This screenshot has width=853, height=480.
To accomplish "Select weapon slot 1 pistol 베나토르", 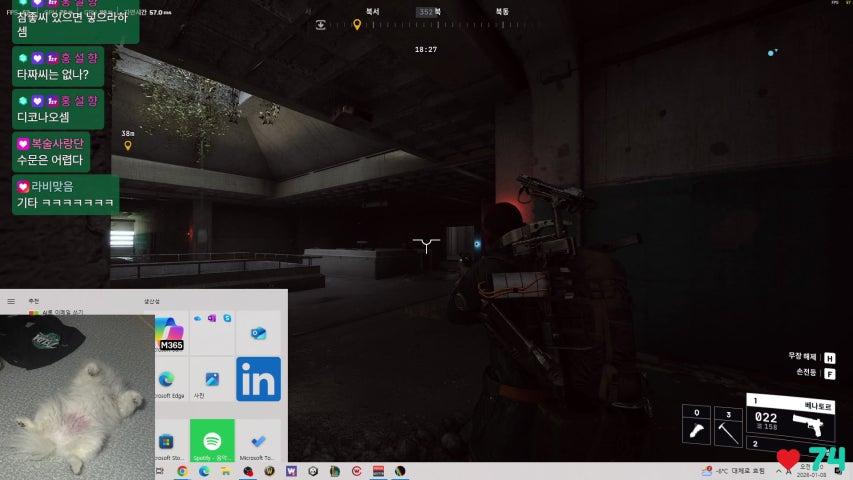I will pyautogui.click(x=790, y=416).
